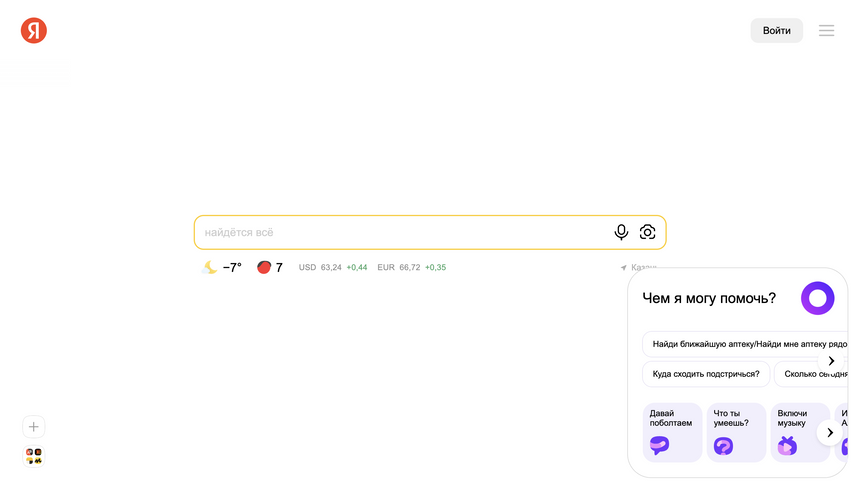The height and width of the screenshot is (490, 860).
Task: Open the red Yandex logo home link
Action: tap(33, 30)
